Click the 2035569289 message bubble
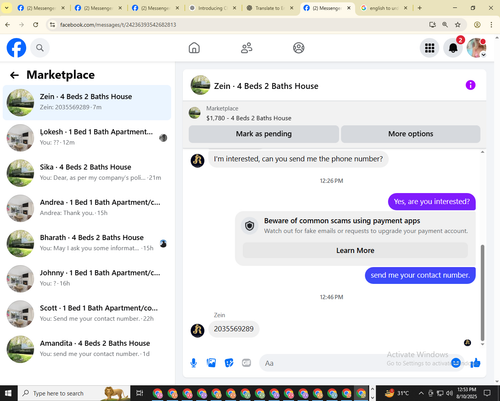The image size is (500, 401). coord(234,329)
